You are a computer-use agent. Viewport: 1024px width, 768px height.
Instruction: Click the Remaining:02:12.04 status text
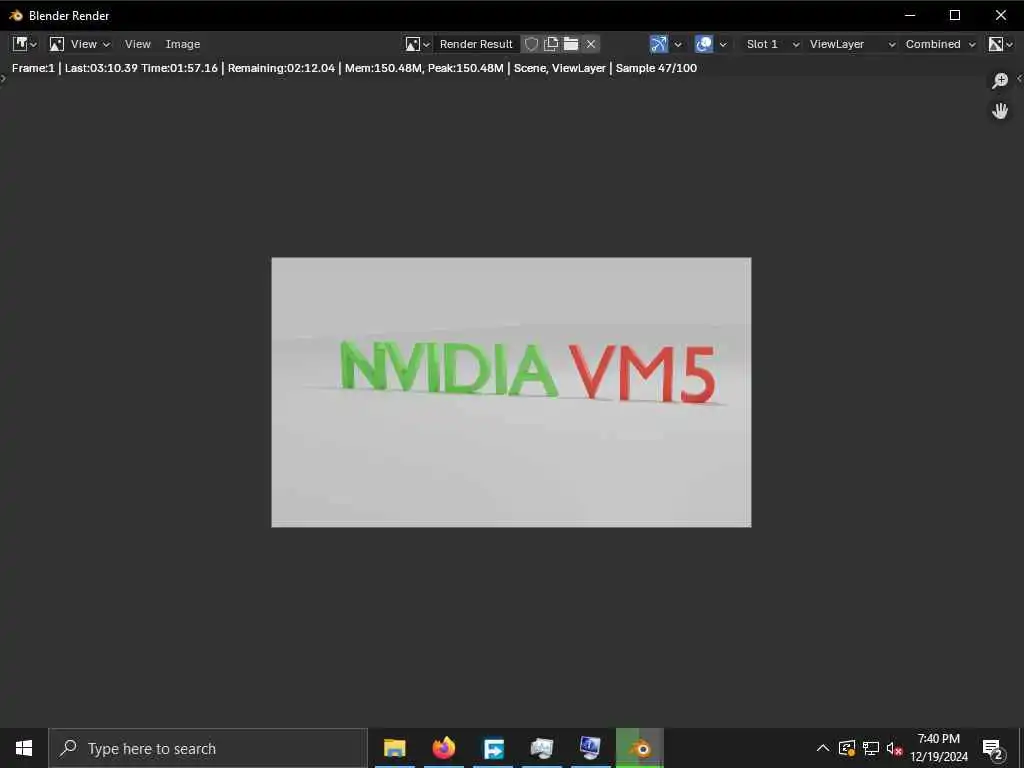point(281,68)
